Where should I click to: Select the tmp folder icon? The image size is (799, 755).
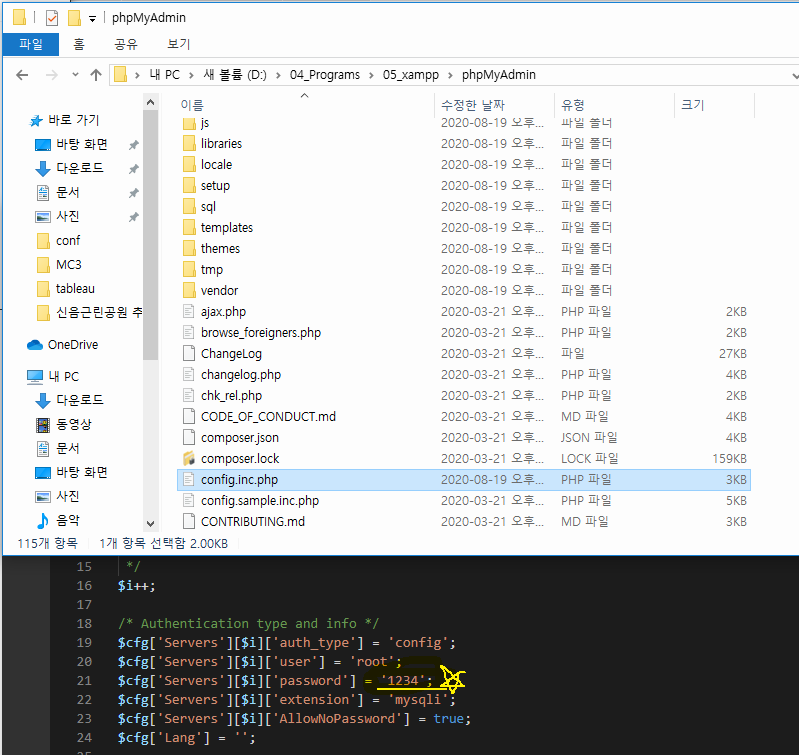coord(189,269)
